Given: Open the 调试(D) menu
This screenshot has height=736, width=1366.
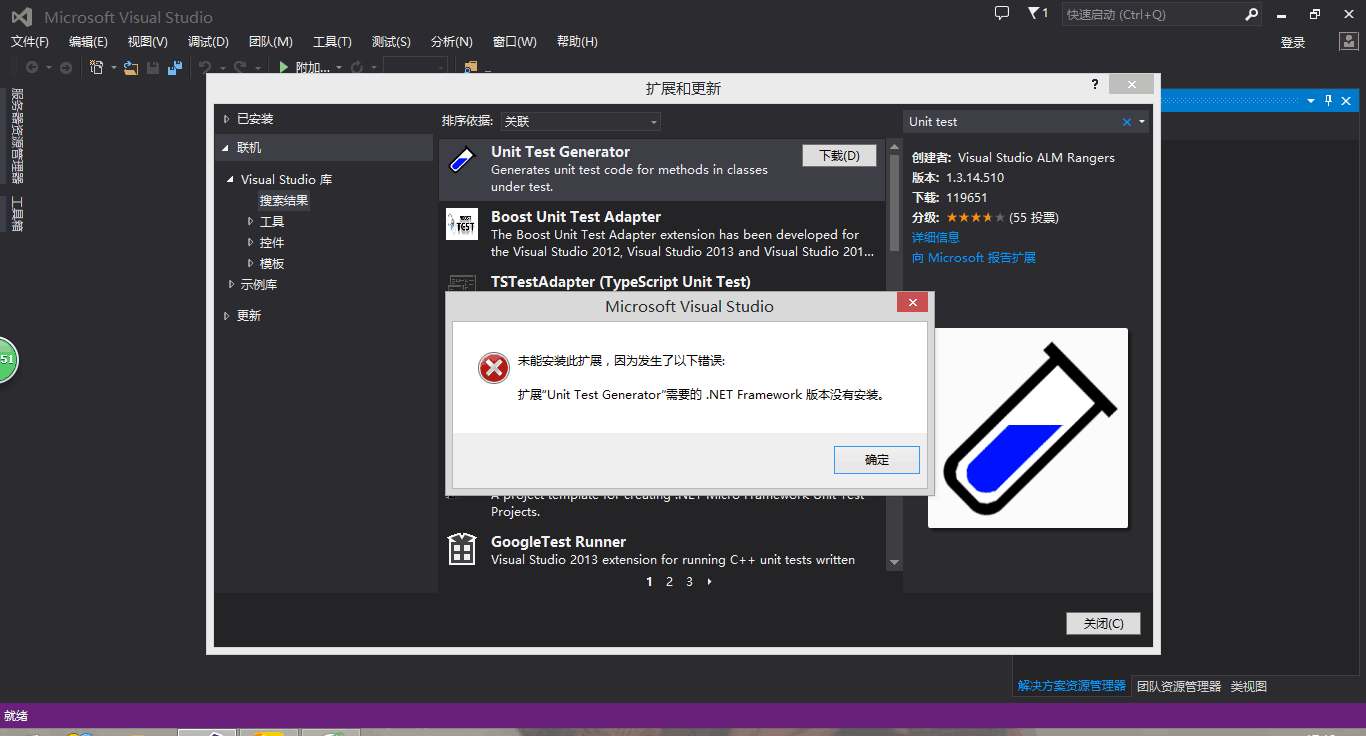Looking at the screenshot, I should point(208,41).
